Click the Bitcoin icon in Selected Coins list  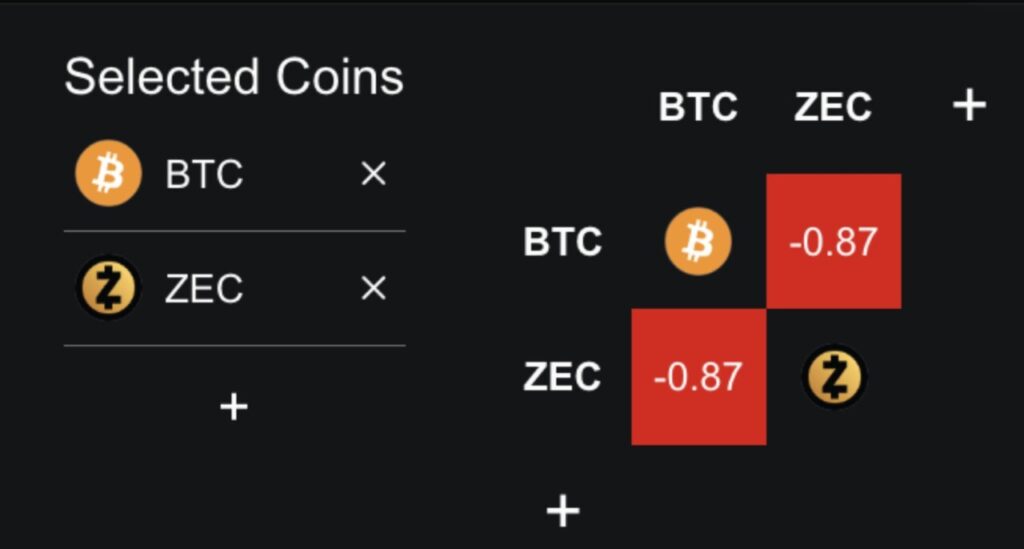[108, 174]
